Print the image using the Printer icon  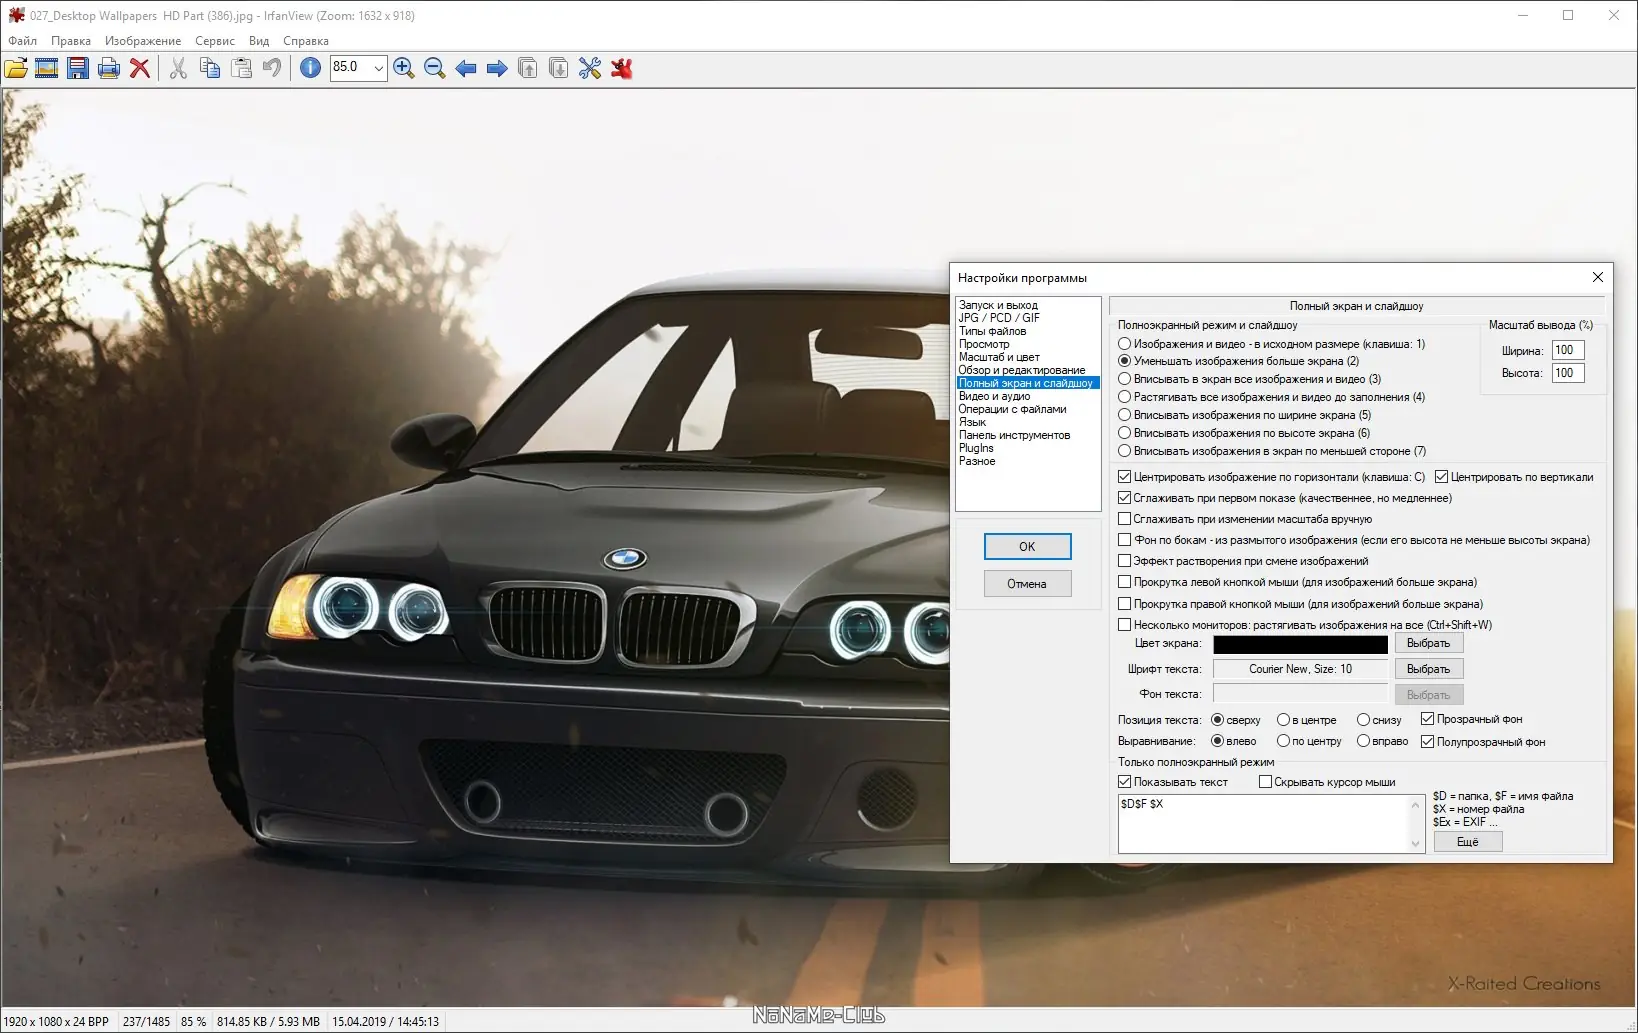coord(109,68)
